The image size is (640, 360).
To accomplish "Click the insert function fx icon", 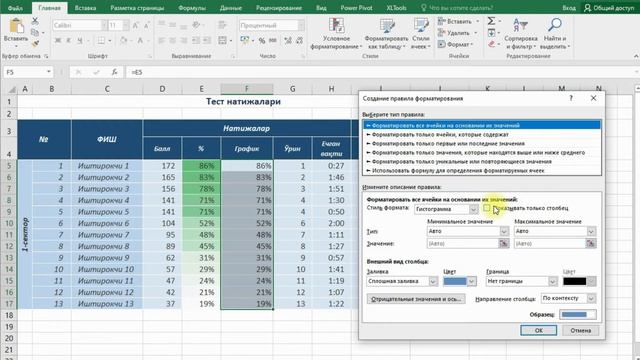I will [115, 72].
